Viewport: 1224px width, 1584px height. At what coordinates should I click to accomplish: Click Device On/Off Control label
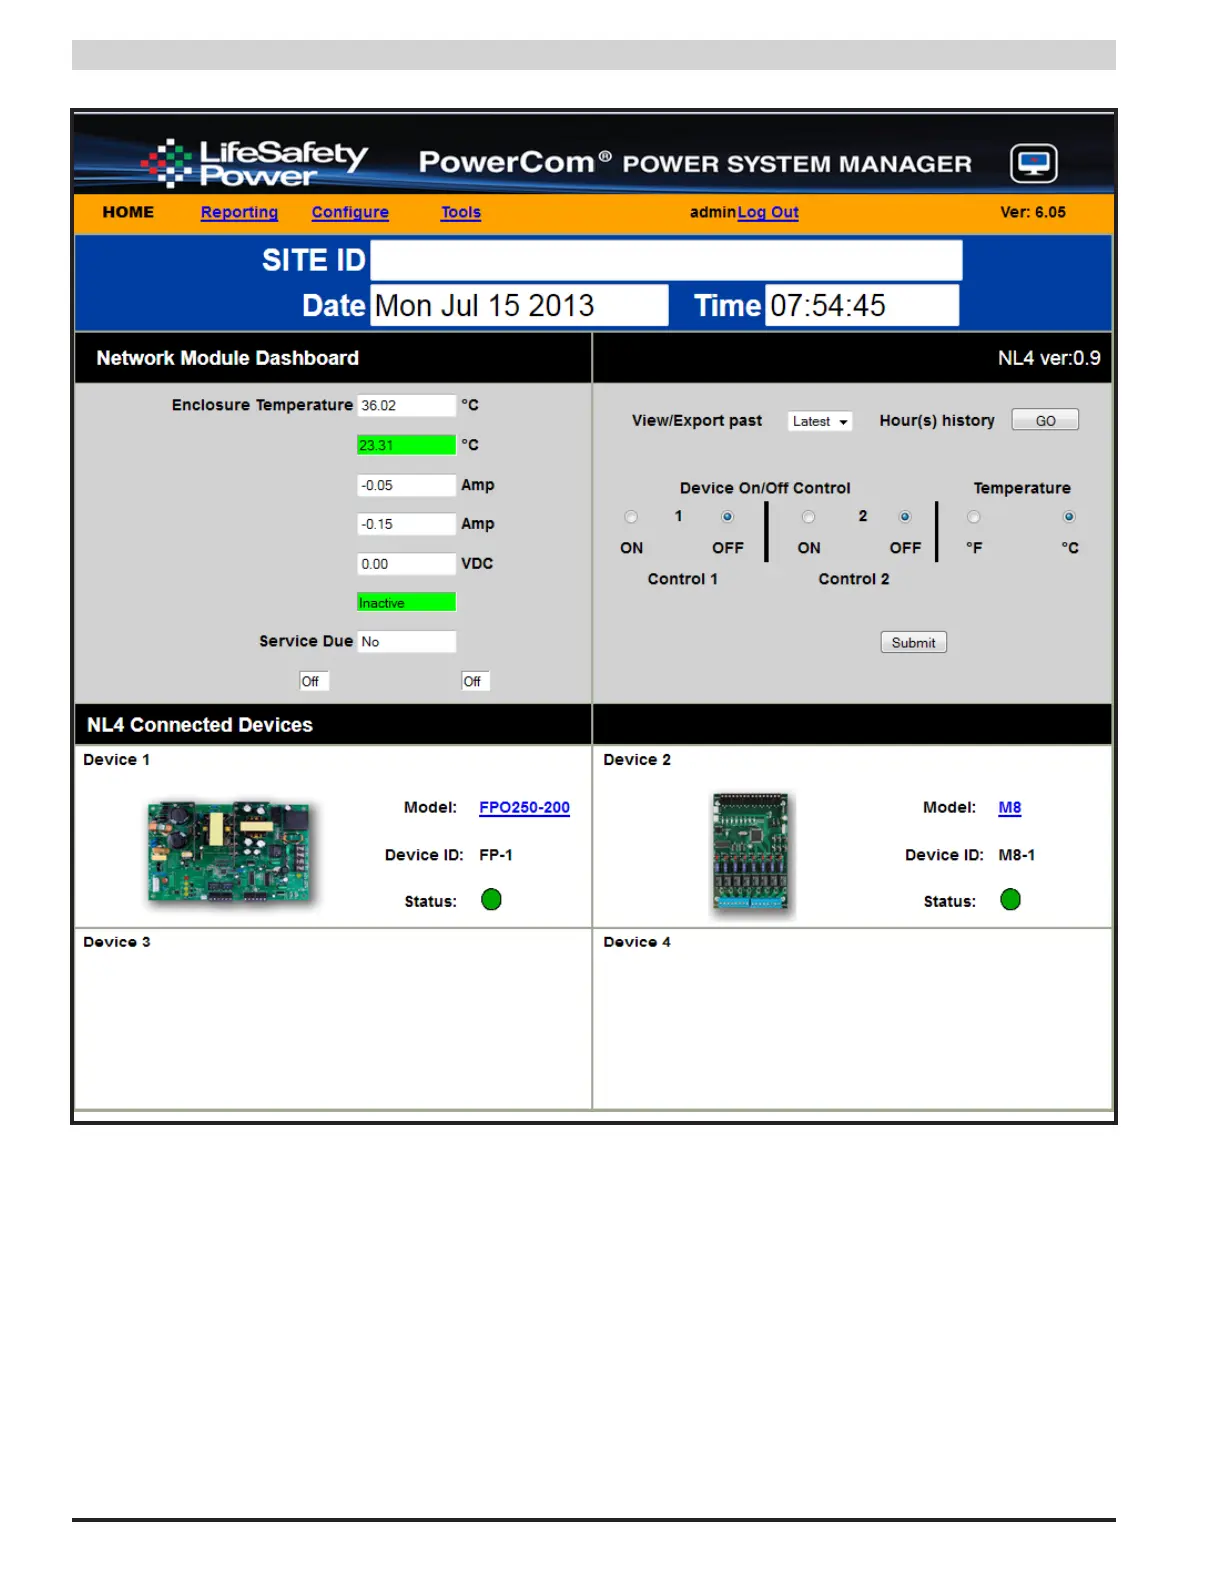coord(765,488)
